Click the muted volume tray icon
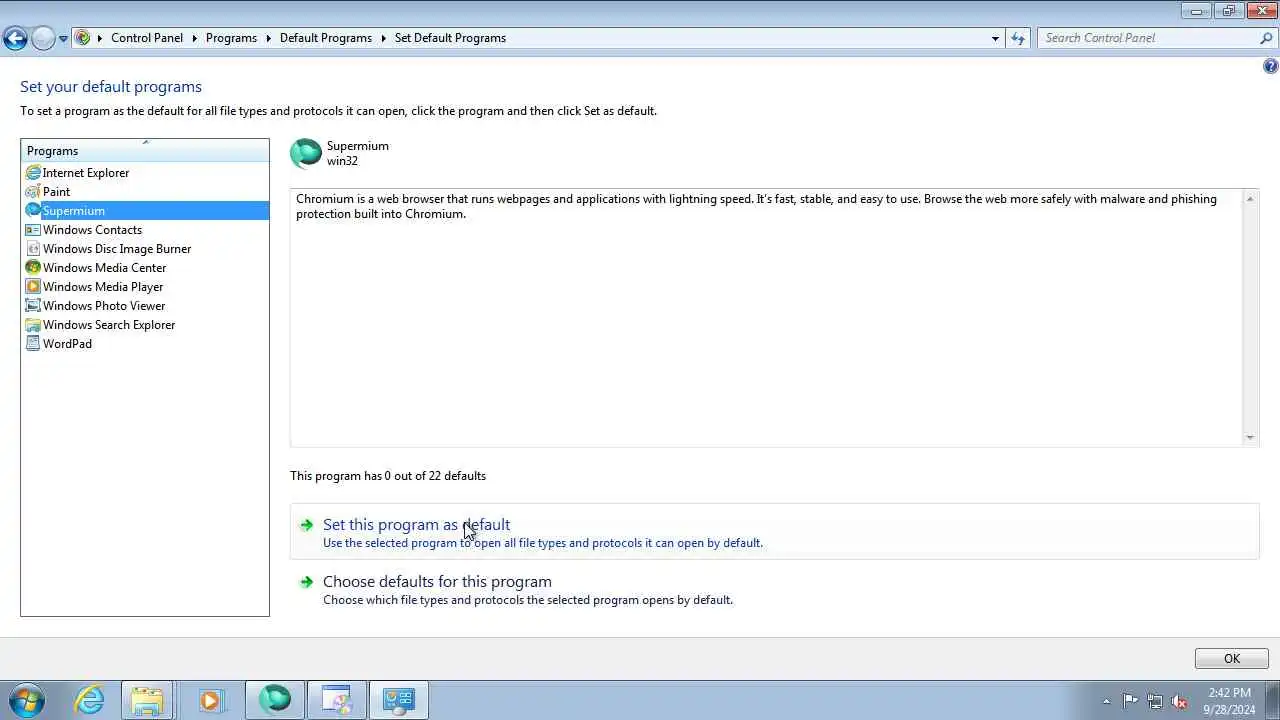Image resolution: width=1280 pixels, height=720 pixels. [1180, 701]
